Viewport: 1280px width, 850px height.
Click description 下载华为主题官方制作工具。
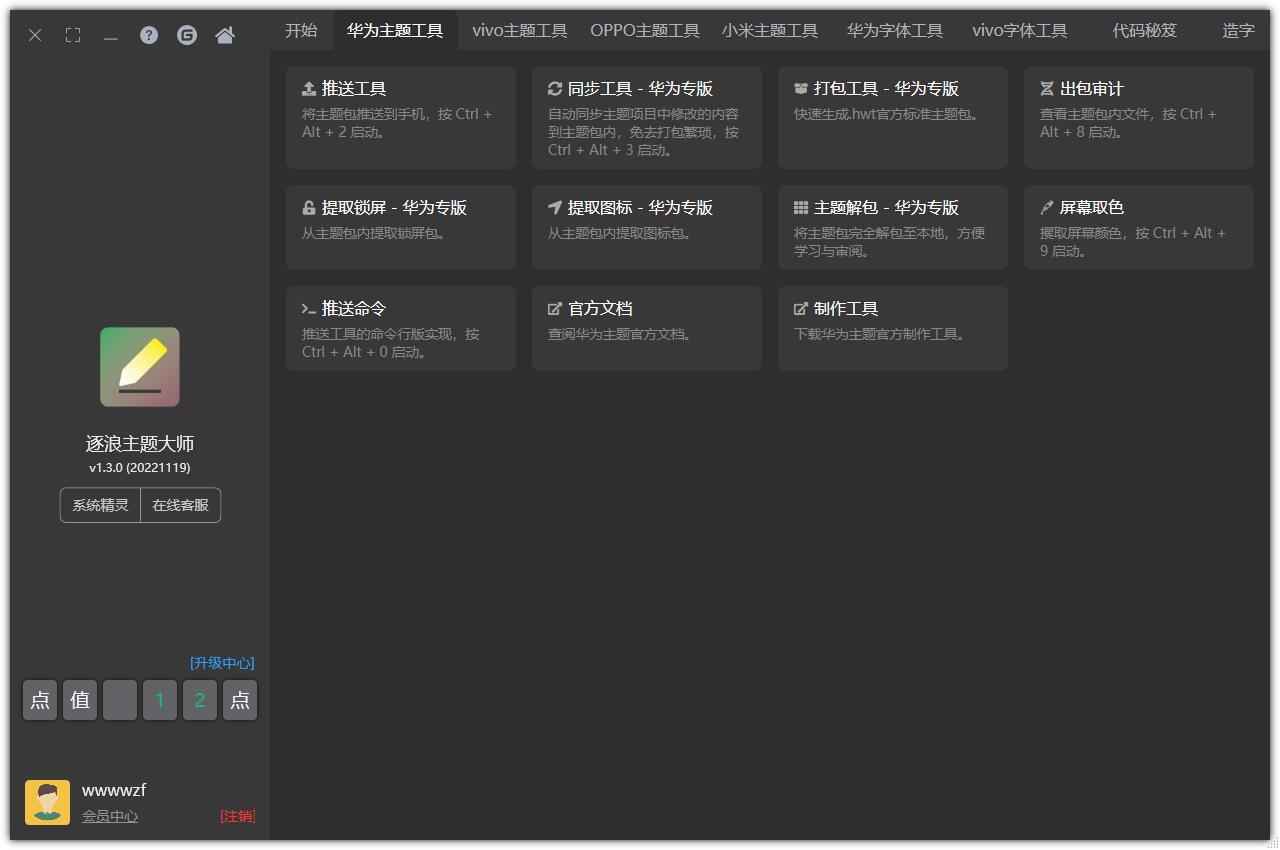click(882, 334)
